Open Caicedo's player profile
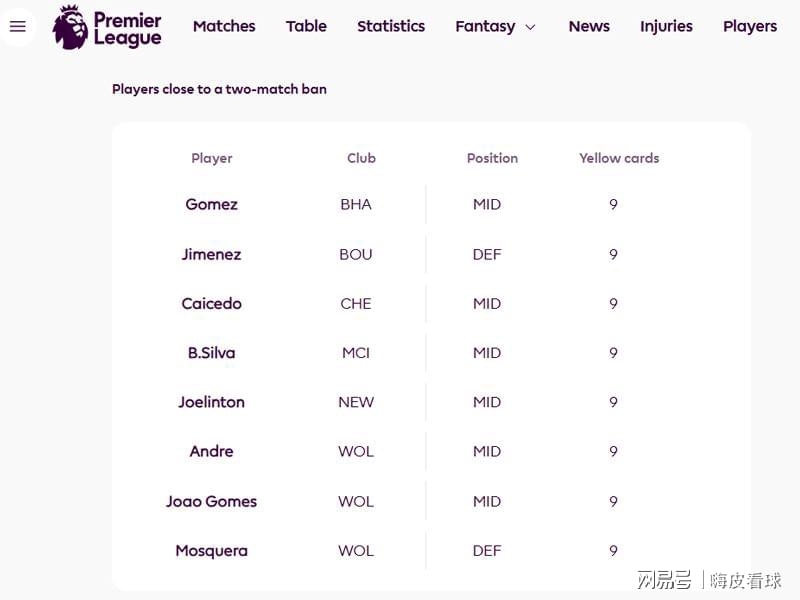 [212, 303]
